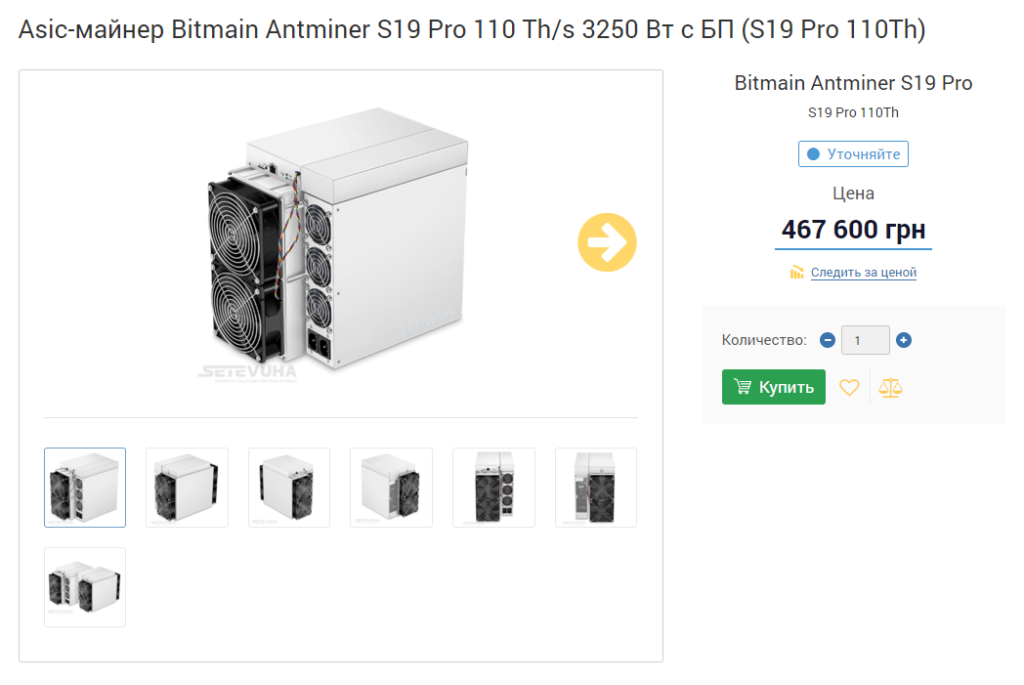
Task: Increase quantity with the plus button
Action: (x=904, y=340)
